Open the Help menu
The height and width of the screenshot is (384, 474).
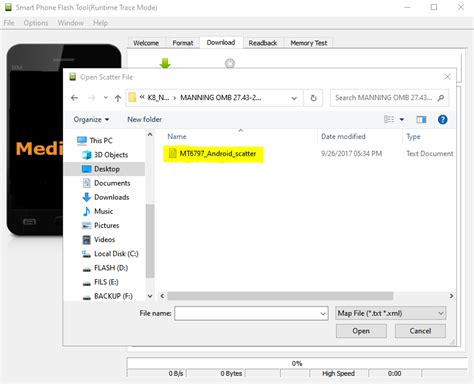[100, 23]
